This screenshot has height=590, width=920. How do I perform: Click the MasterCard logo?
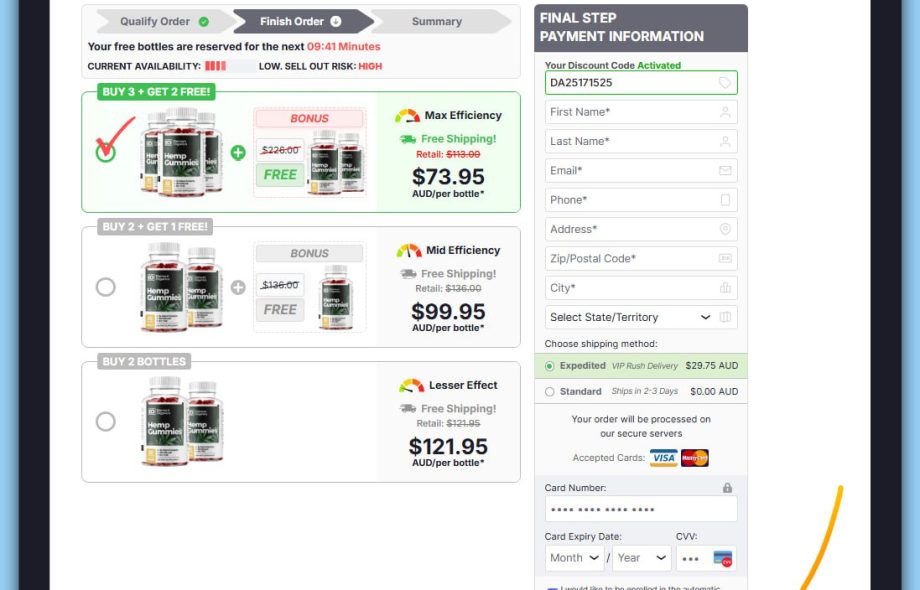point(695,458)
